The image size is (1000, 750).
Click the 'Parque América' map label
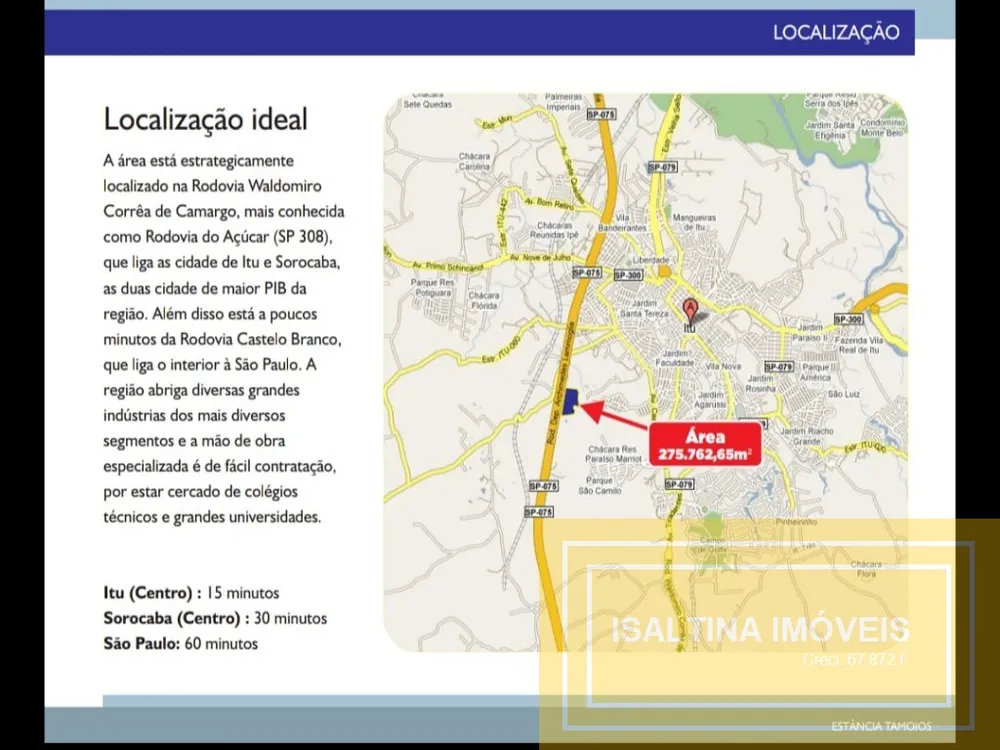coord(816,372)
